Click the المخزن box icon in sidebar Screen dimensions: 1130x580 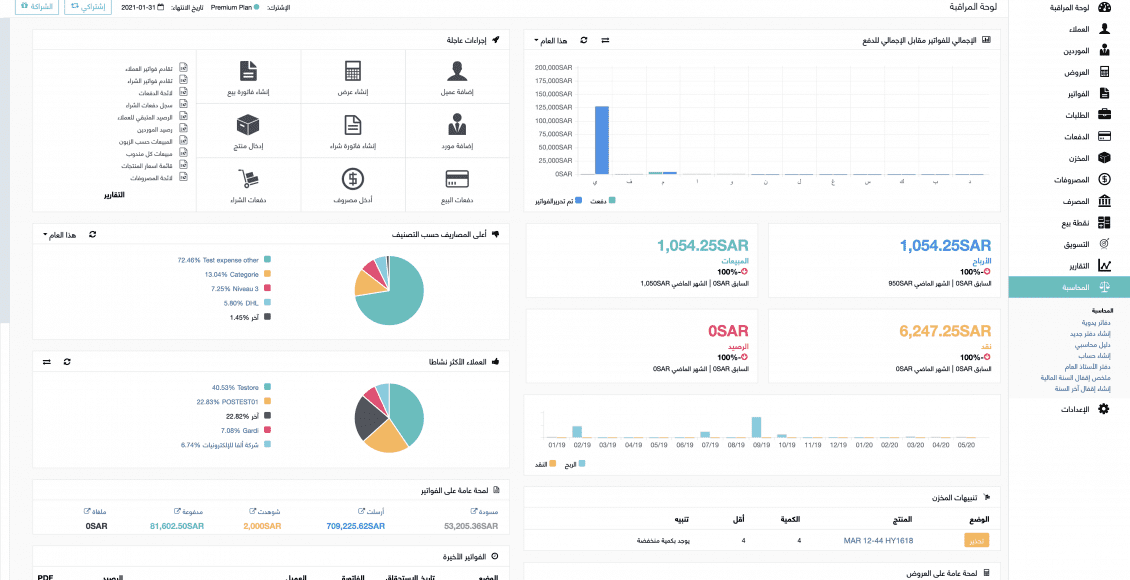coord(1103,158)
